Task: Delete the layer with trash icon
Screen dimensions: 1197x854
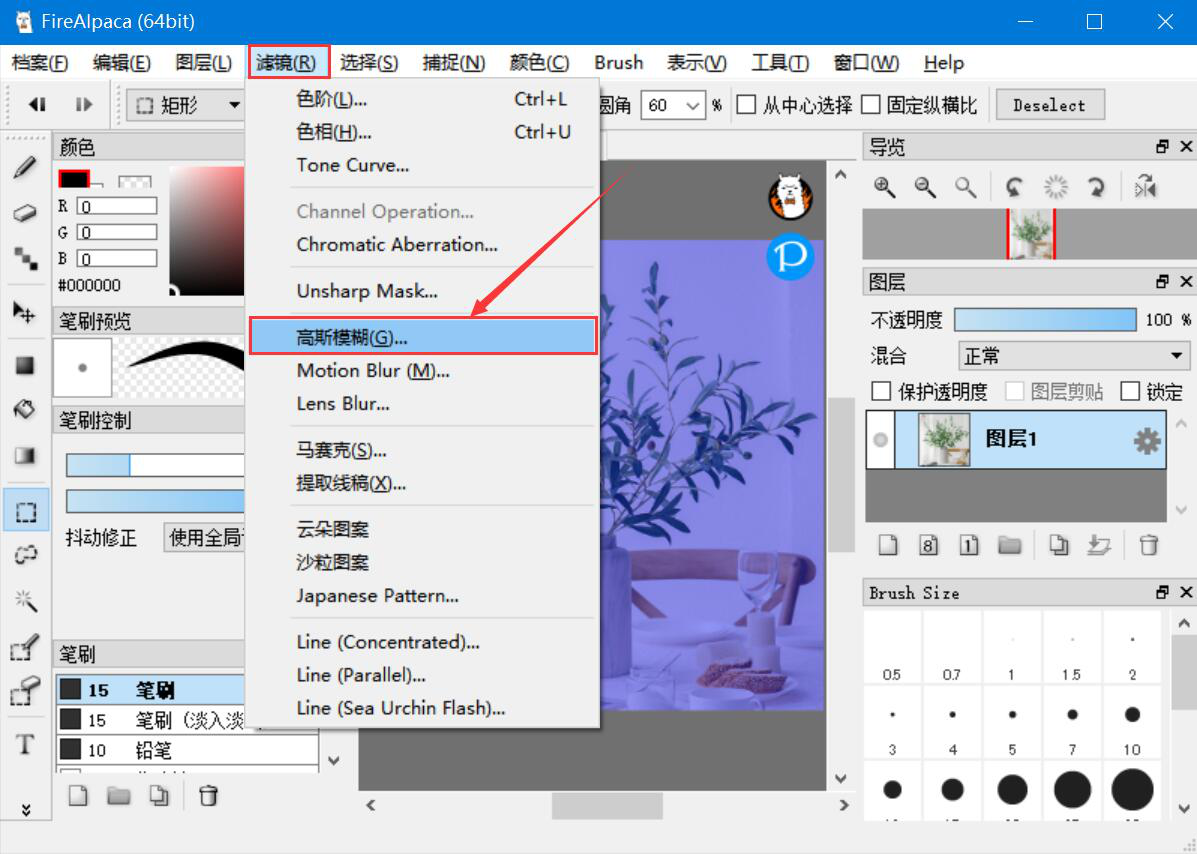Action: point(1148,545)
